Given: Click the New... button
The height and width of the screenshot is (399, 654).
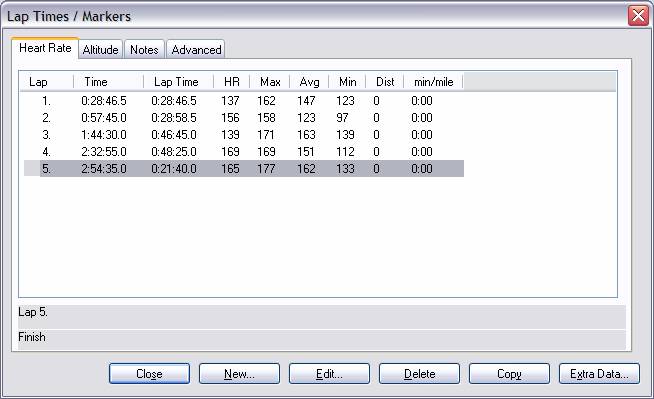Looking at the screenshot, I should click(x=239, y=374).
